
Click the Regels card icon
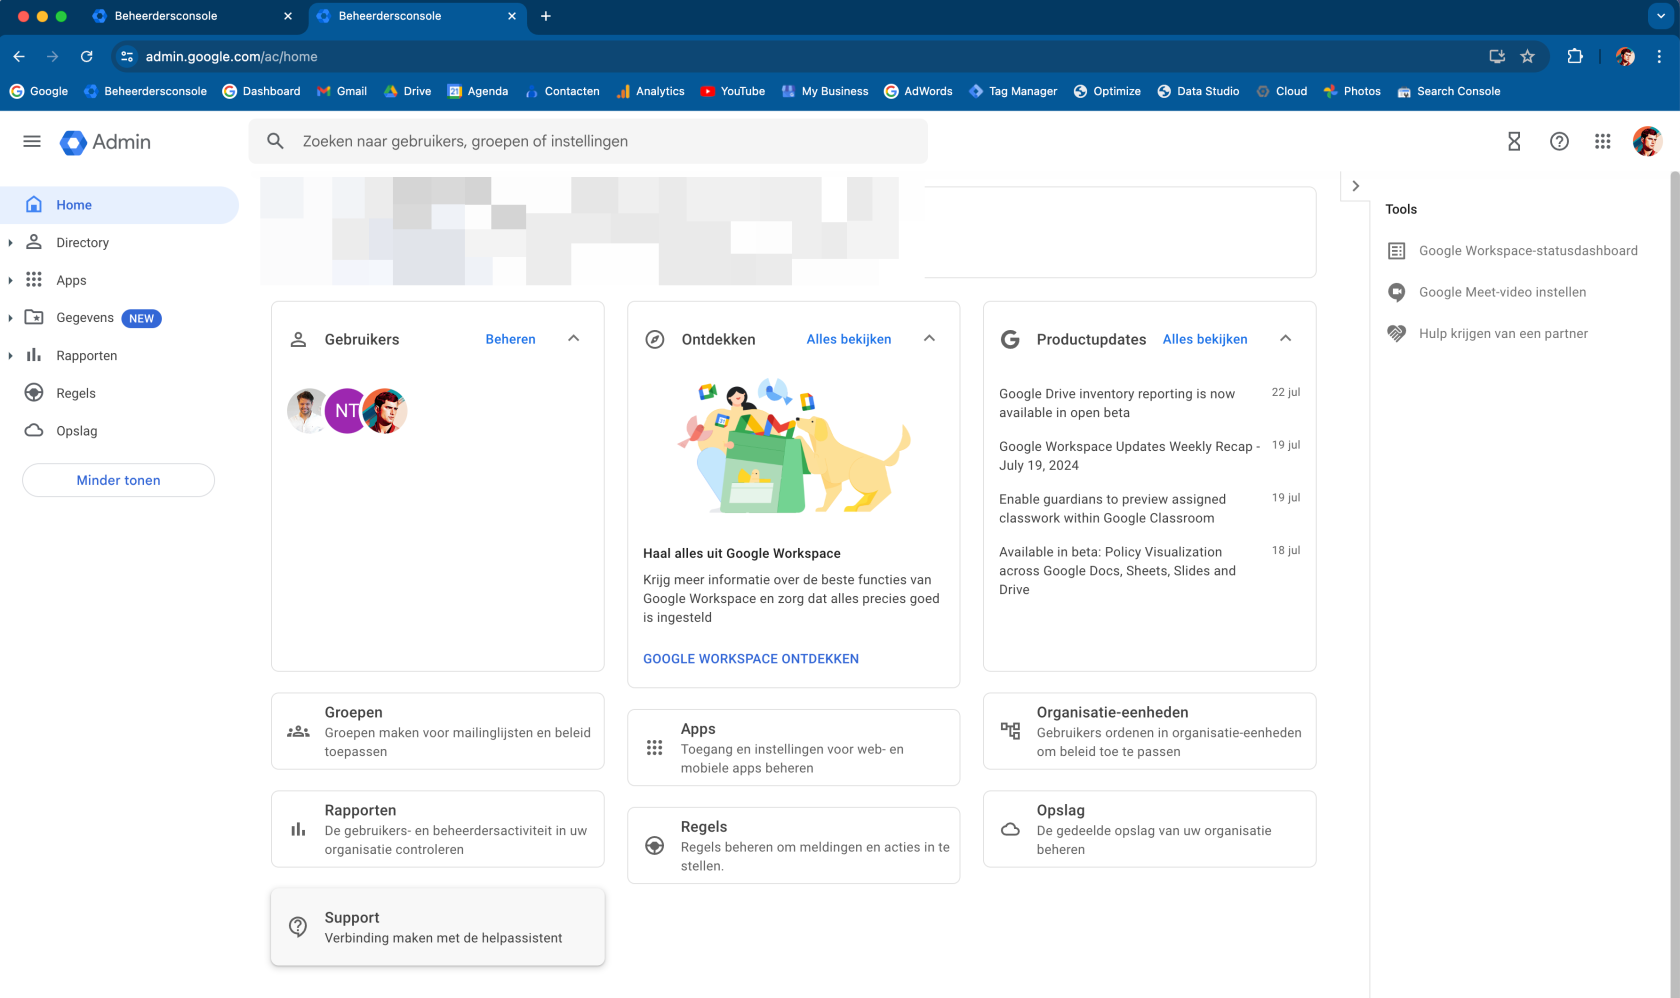(654, 846)
